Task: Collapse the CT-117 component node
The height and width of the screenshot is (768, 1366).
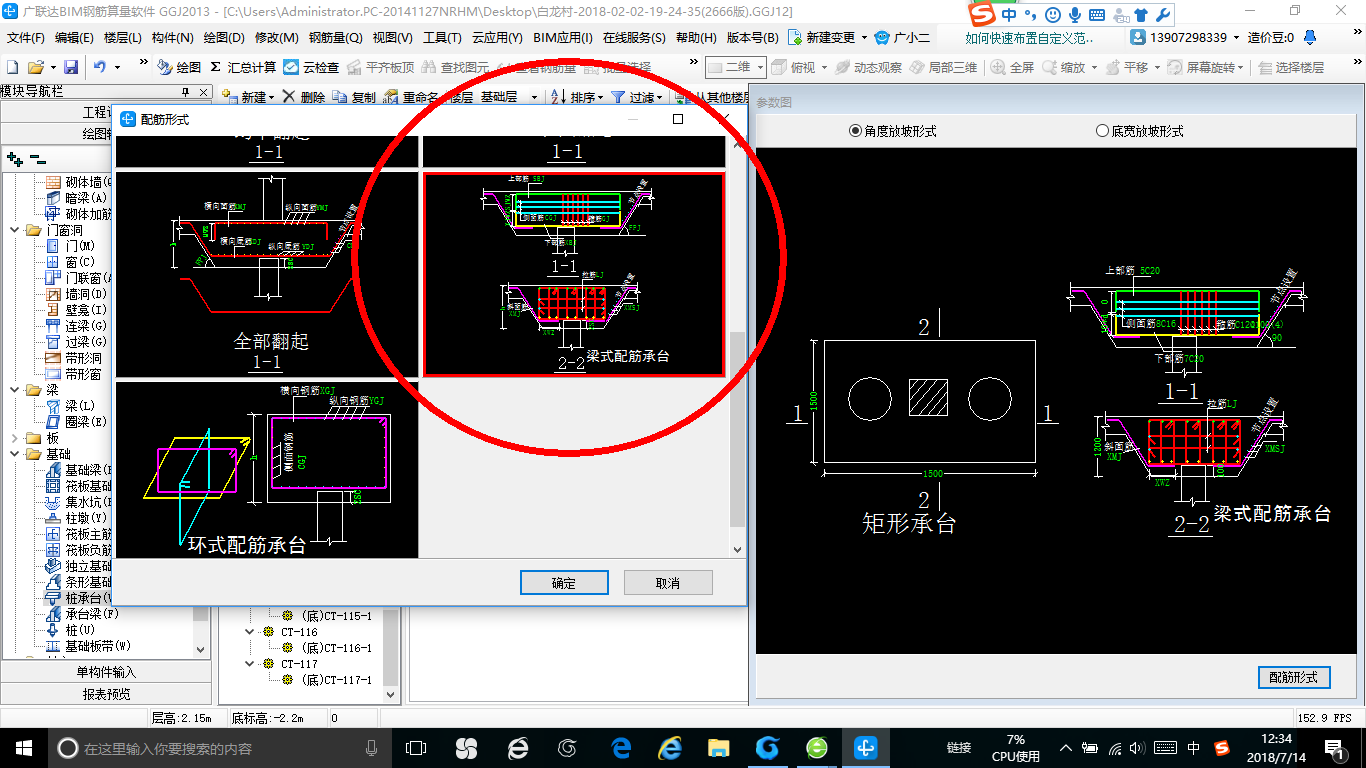Action: [x=250, y=664]
